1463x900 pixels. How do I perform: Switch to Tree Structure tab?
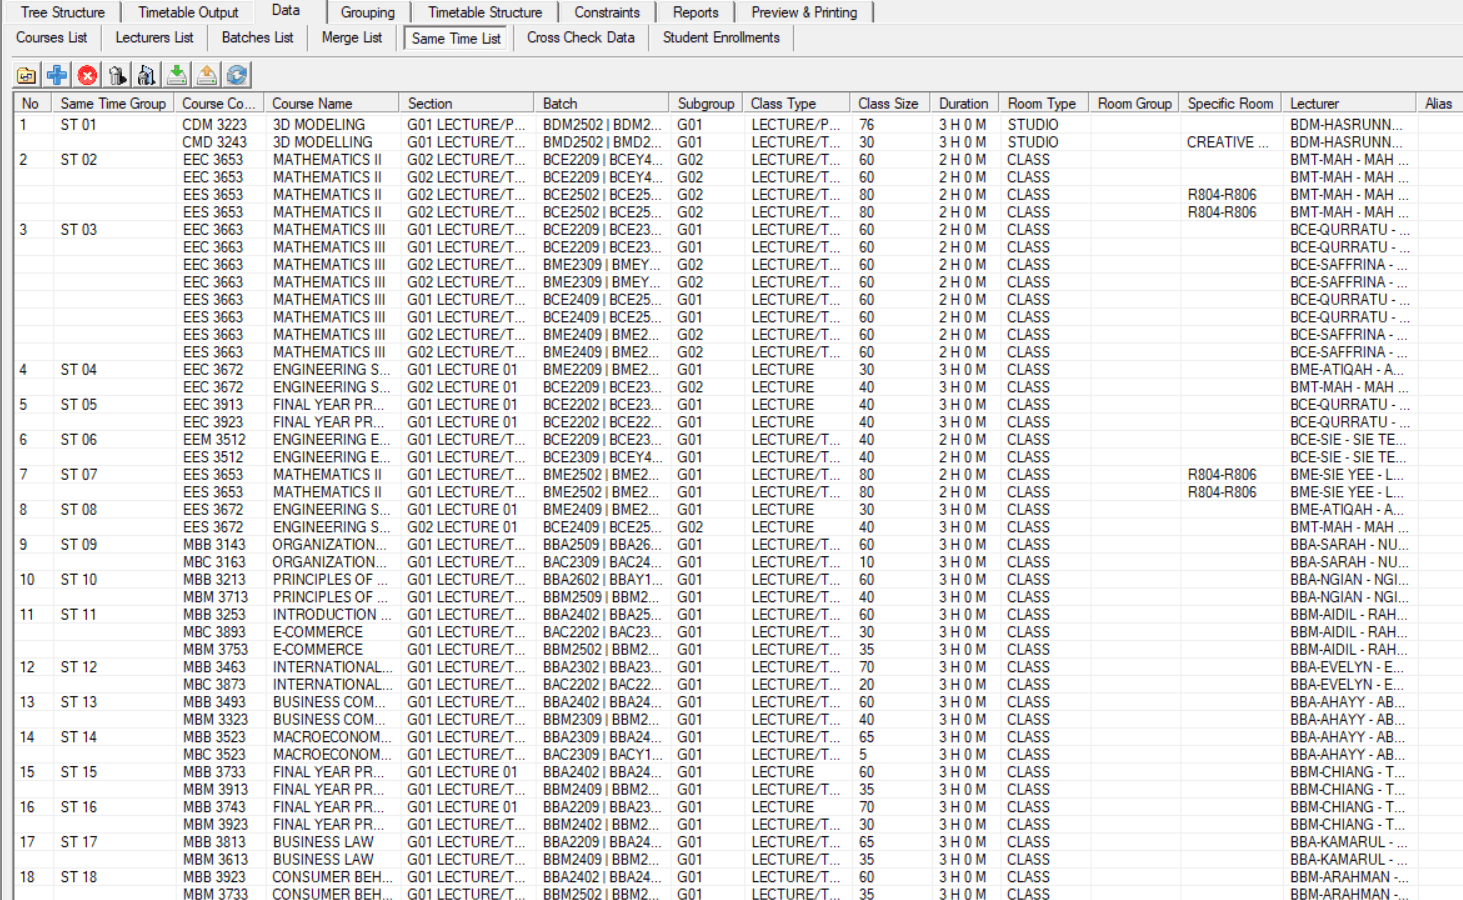tap(62, 12)
